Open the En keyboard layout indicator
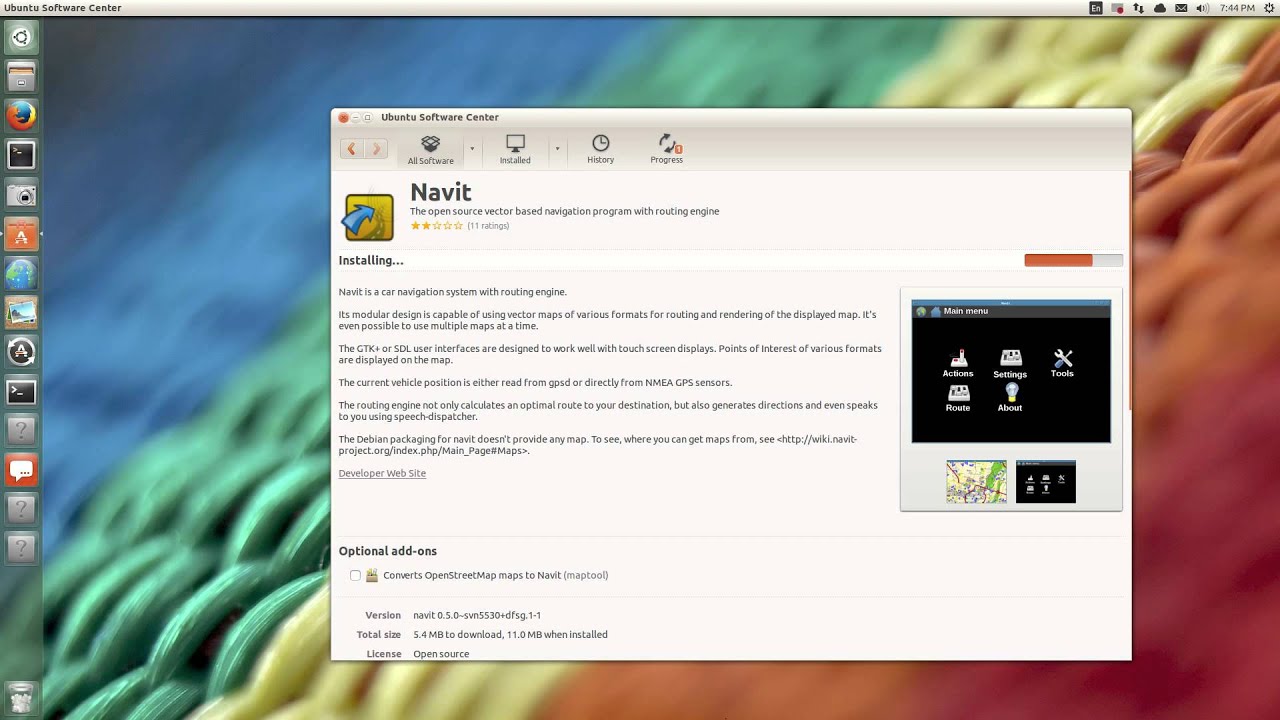 coord(1096,8)
